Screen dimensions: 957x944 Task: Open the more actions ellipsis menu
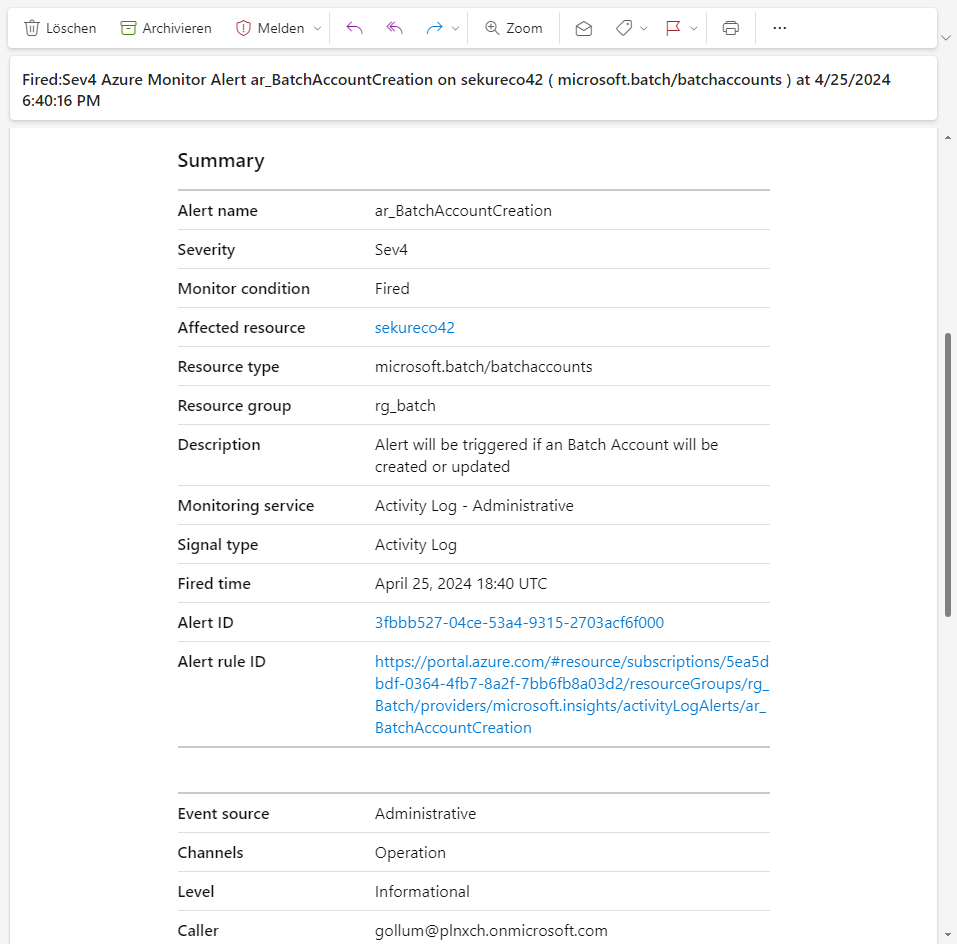click(x=780, y=28)
